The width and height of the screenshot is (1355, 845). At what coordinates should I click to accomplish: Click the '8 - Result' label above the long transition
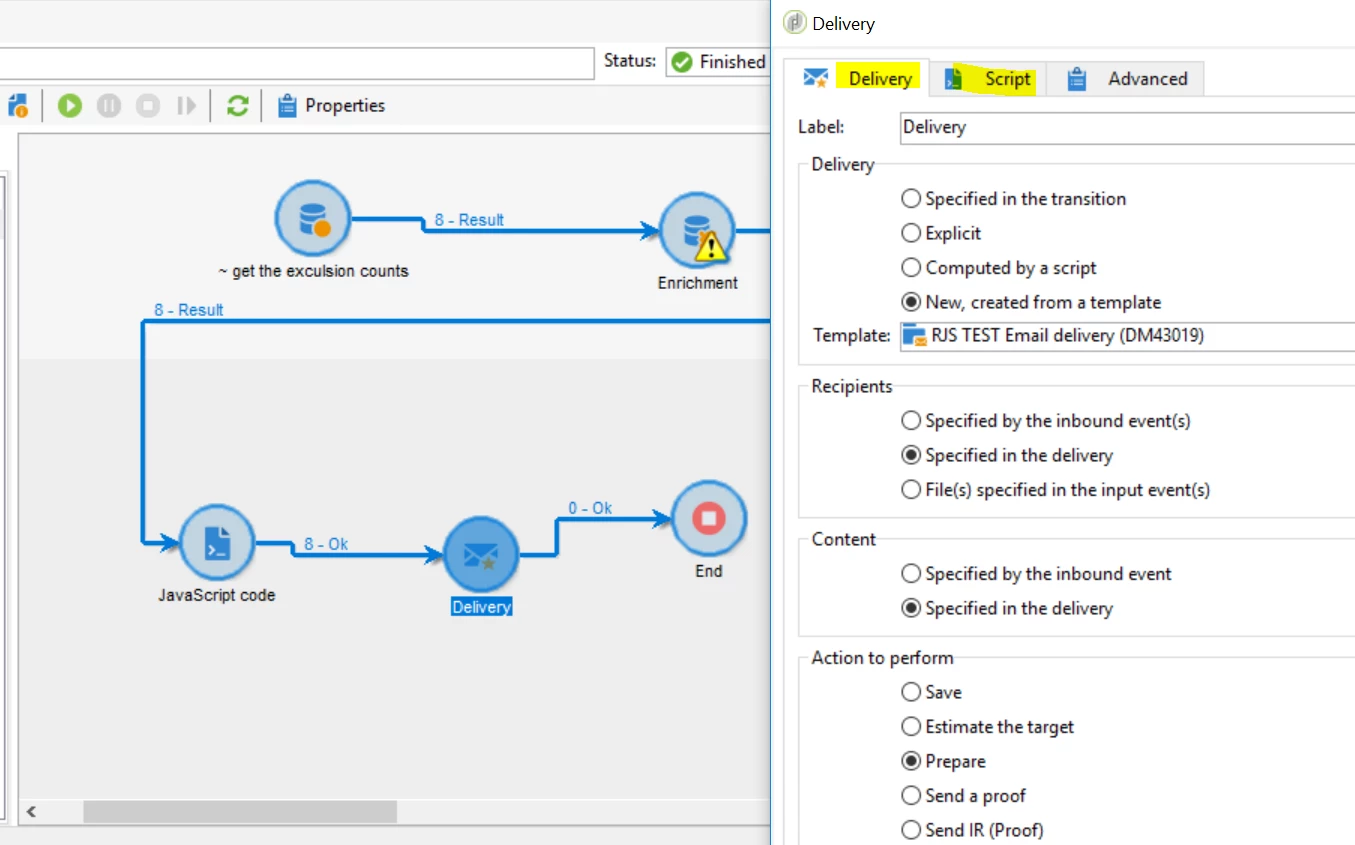(x=189, y=310)
